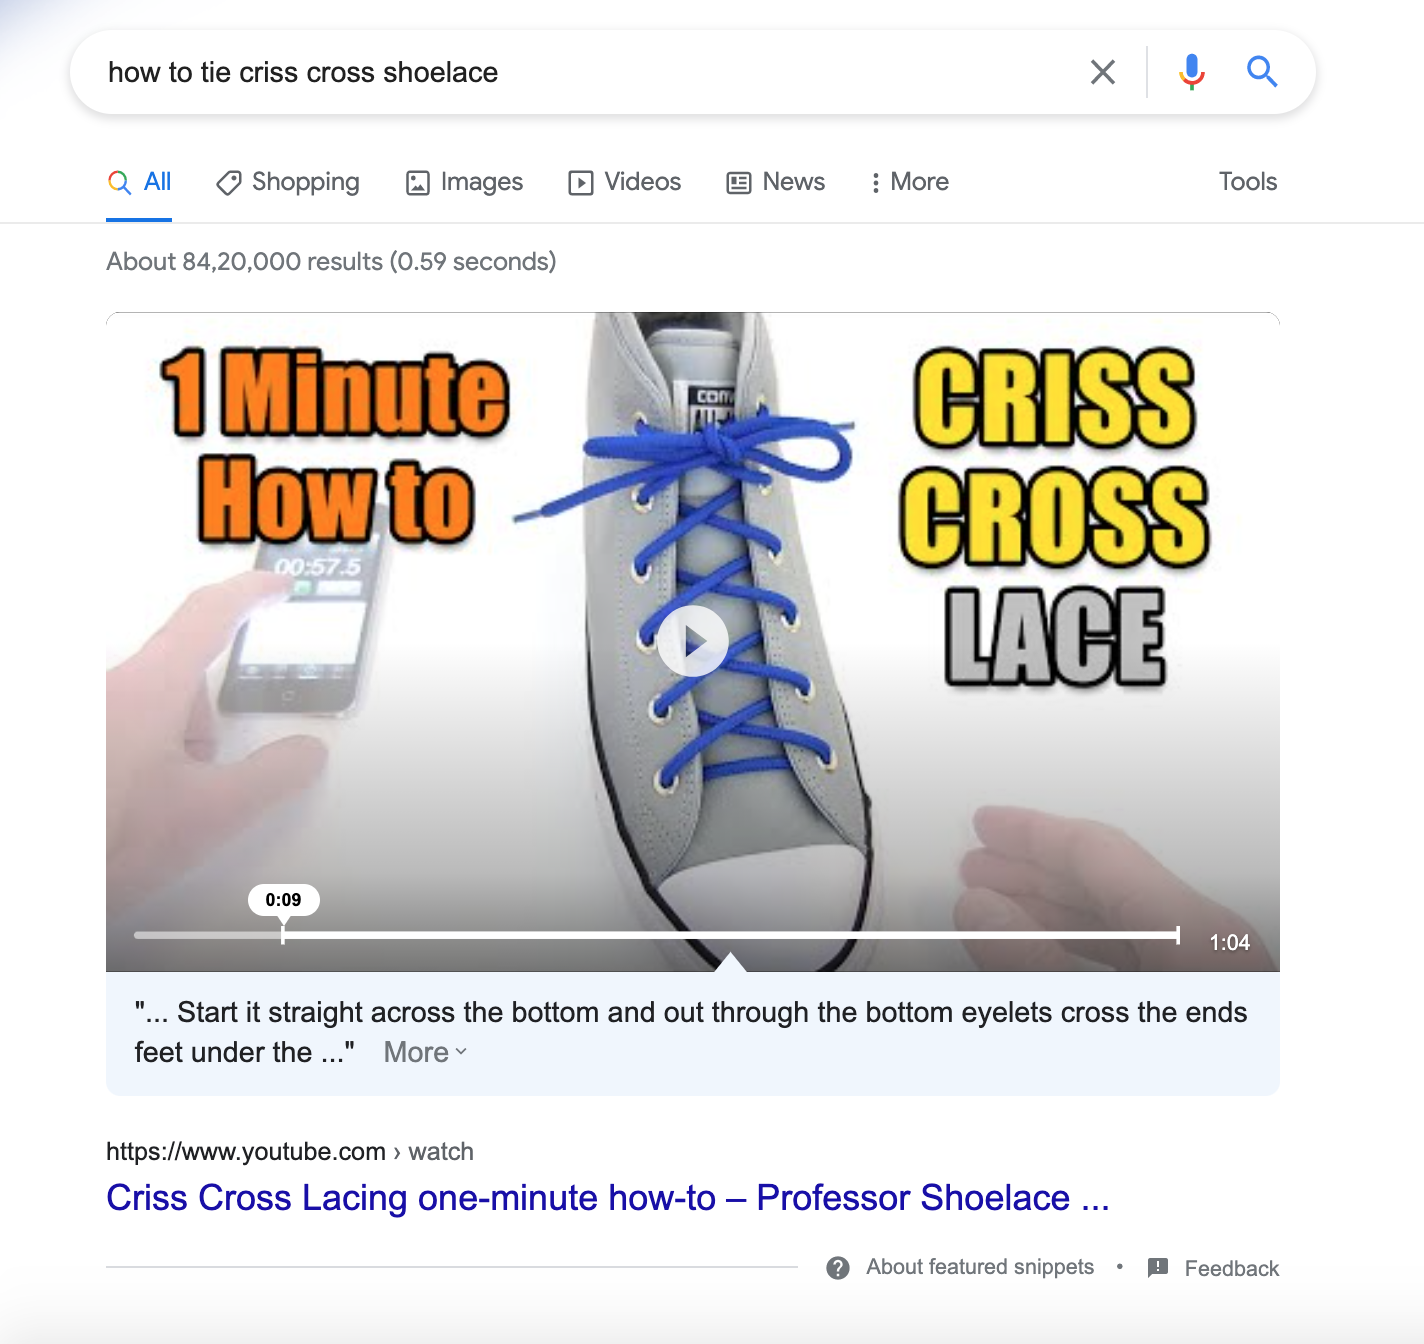This screenshot has height=1344, width=1424.
Task: Open the About featured snippets help icon
Action: pyautogui.click(x=838, y=1268)
